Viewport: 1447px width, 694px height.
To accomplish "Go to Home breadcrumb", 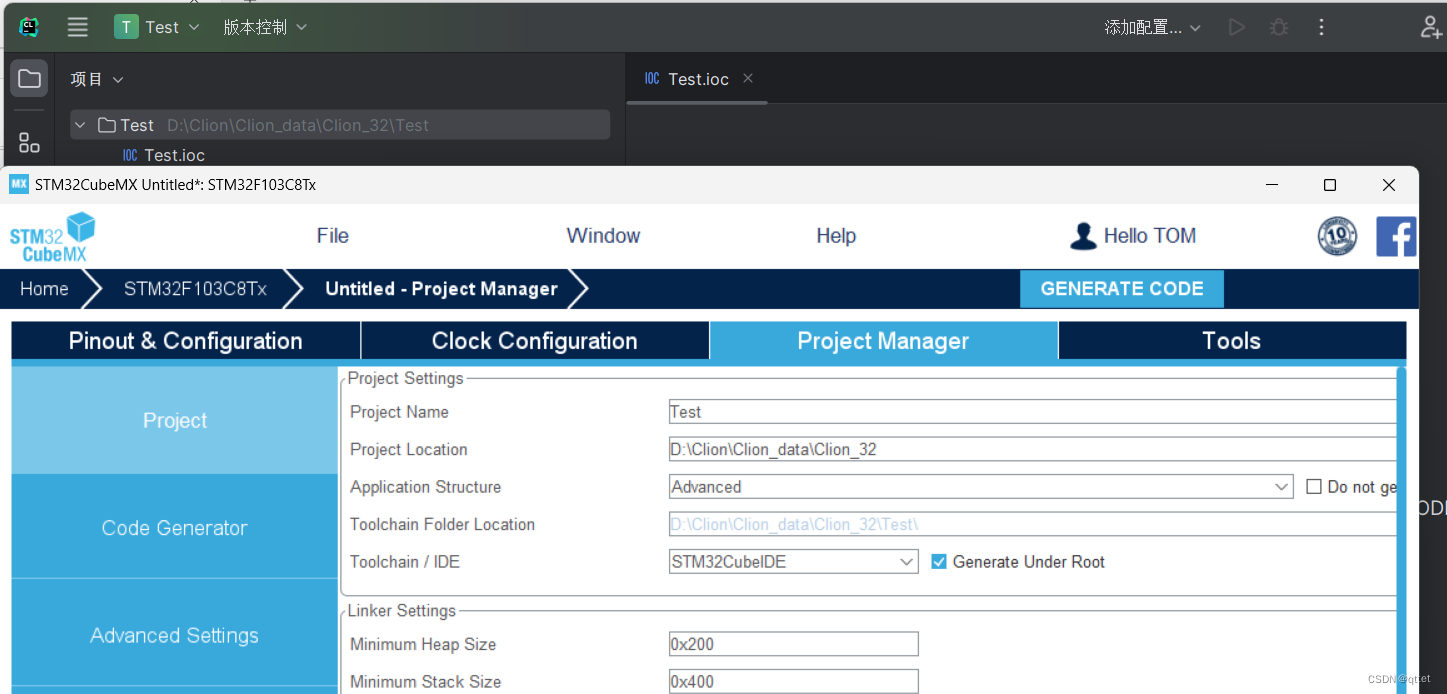I will [44, 289].
